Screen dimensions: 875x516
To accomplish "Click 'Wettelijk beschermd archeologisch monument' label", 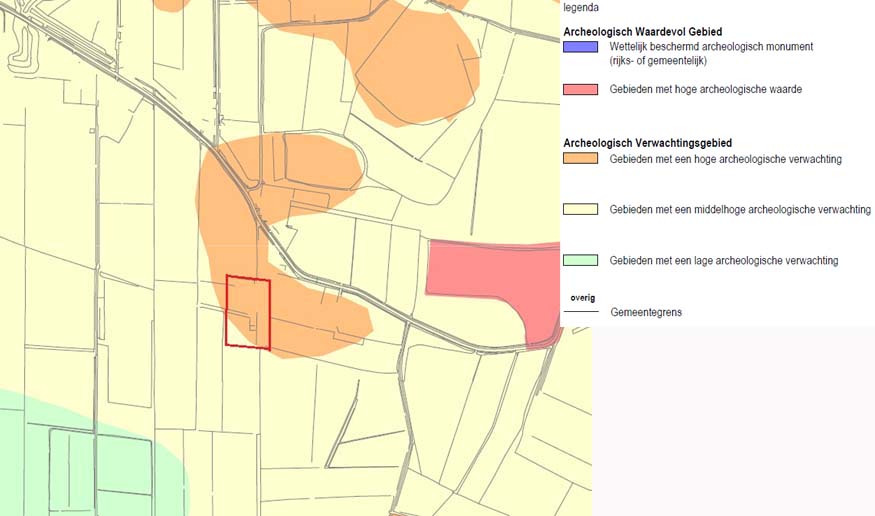I will tap(711, 47).
